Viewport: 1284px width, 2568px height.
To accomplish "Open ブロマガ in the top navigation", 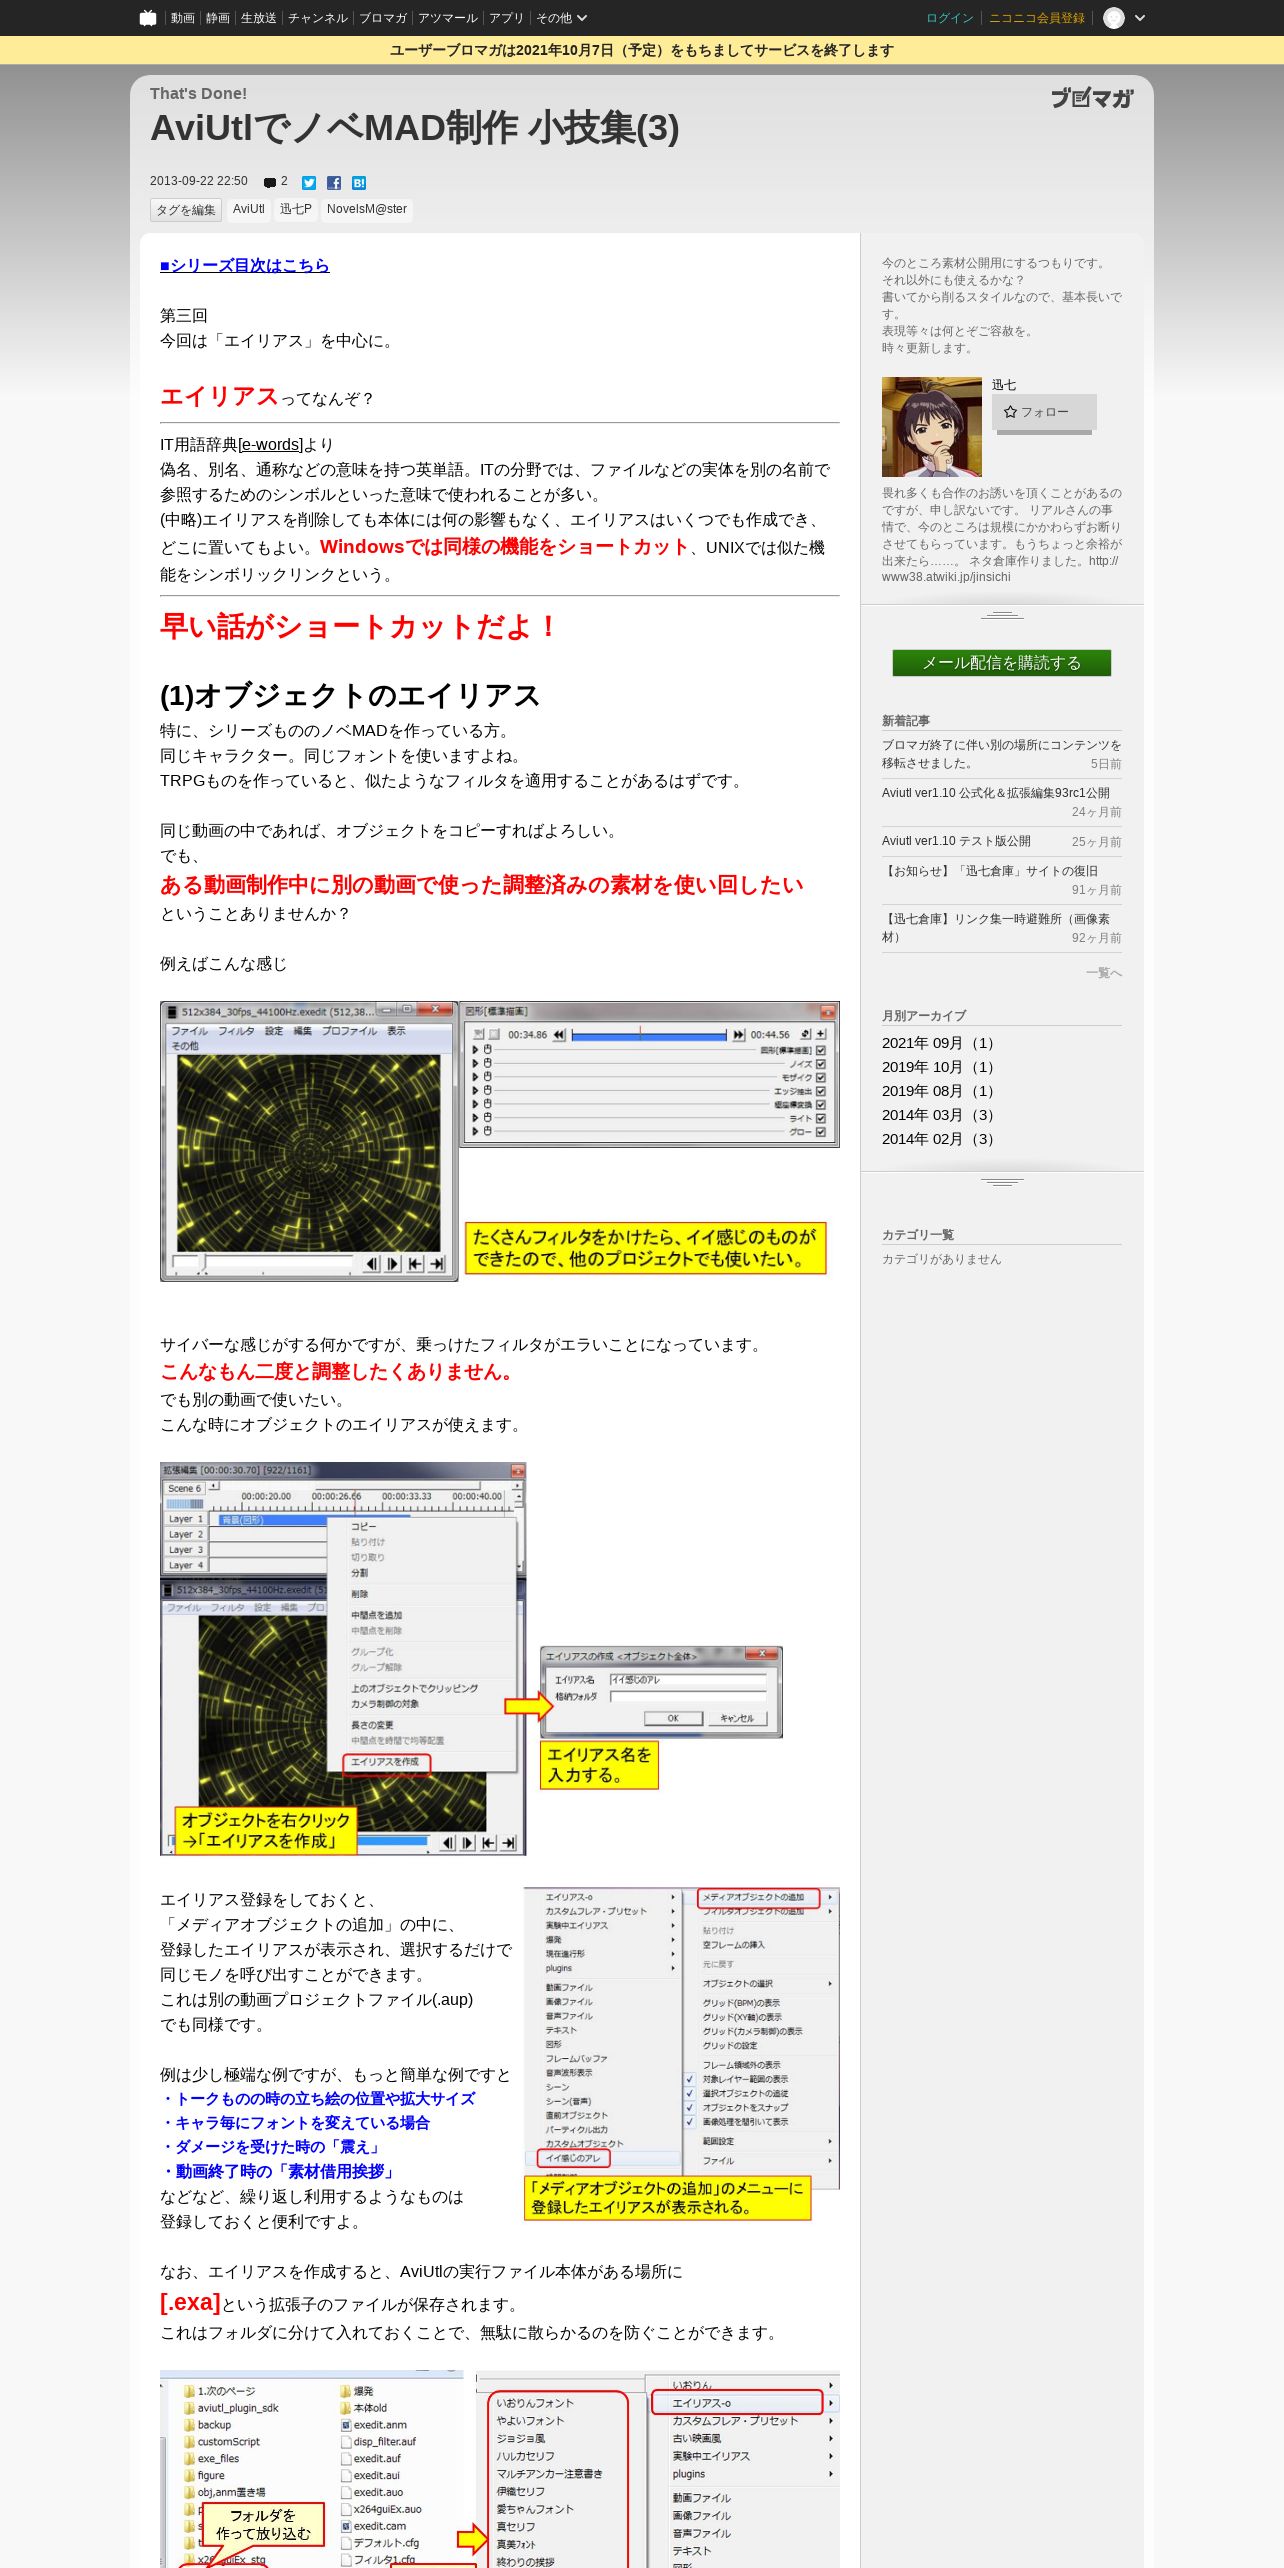I will pos(383,18).
